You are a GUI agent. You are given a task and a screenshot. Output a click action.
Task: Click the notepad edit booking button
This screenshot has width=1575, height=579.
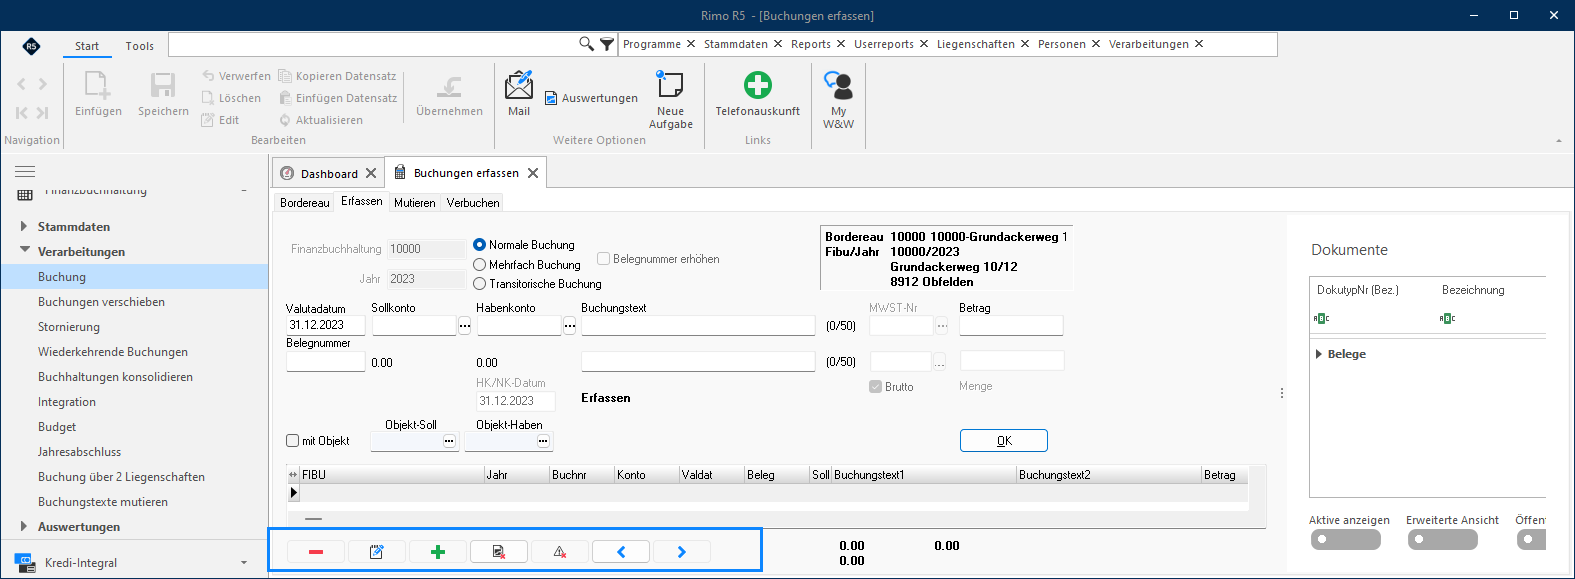[377, 552]
